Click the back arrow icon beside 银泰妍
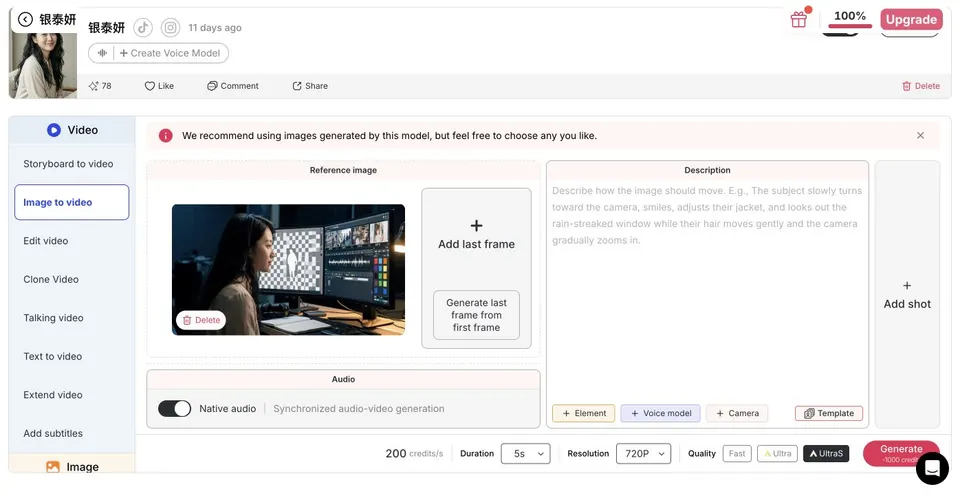The height and width of the screenshot is (496, 960). pyautogui.click(x=25, y=20)
